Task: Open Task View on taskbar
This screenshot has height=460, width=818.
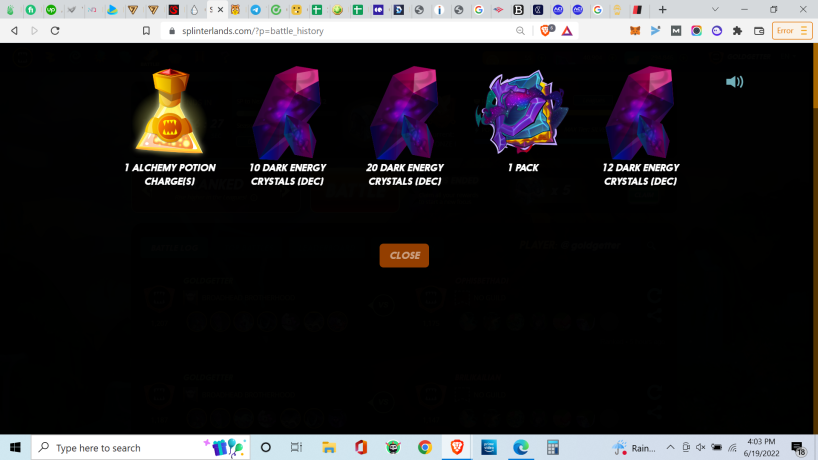Action: (x=296, y=447)
